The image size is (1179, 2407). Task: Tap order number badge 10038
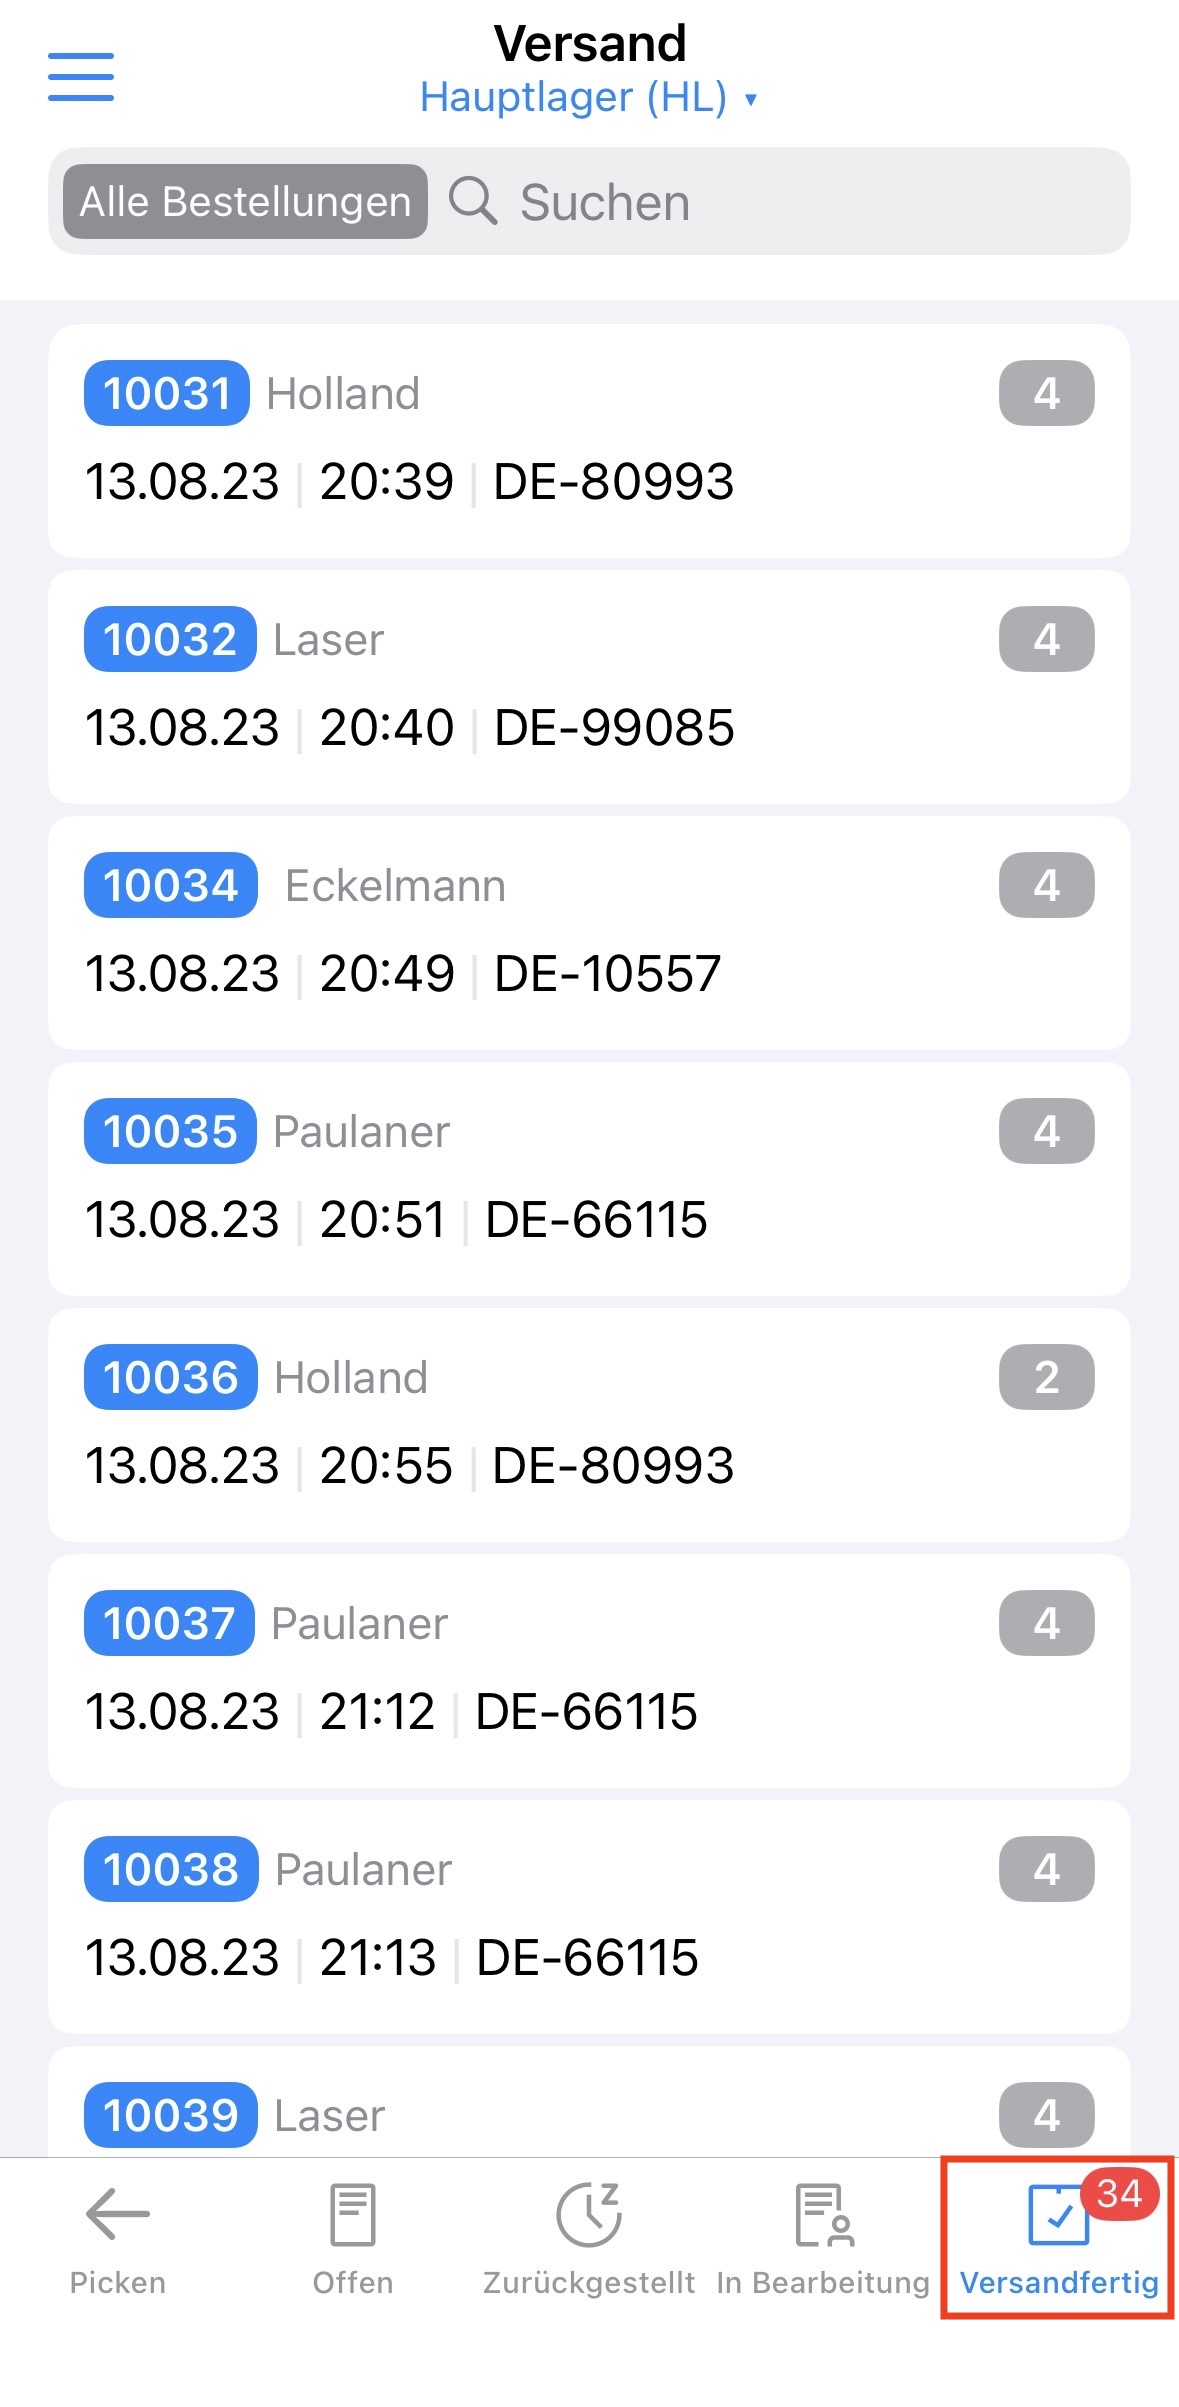(x=171, y=1869)
